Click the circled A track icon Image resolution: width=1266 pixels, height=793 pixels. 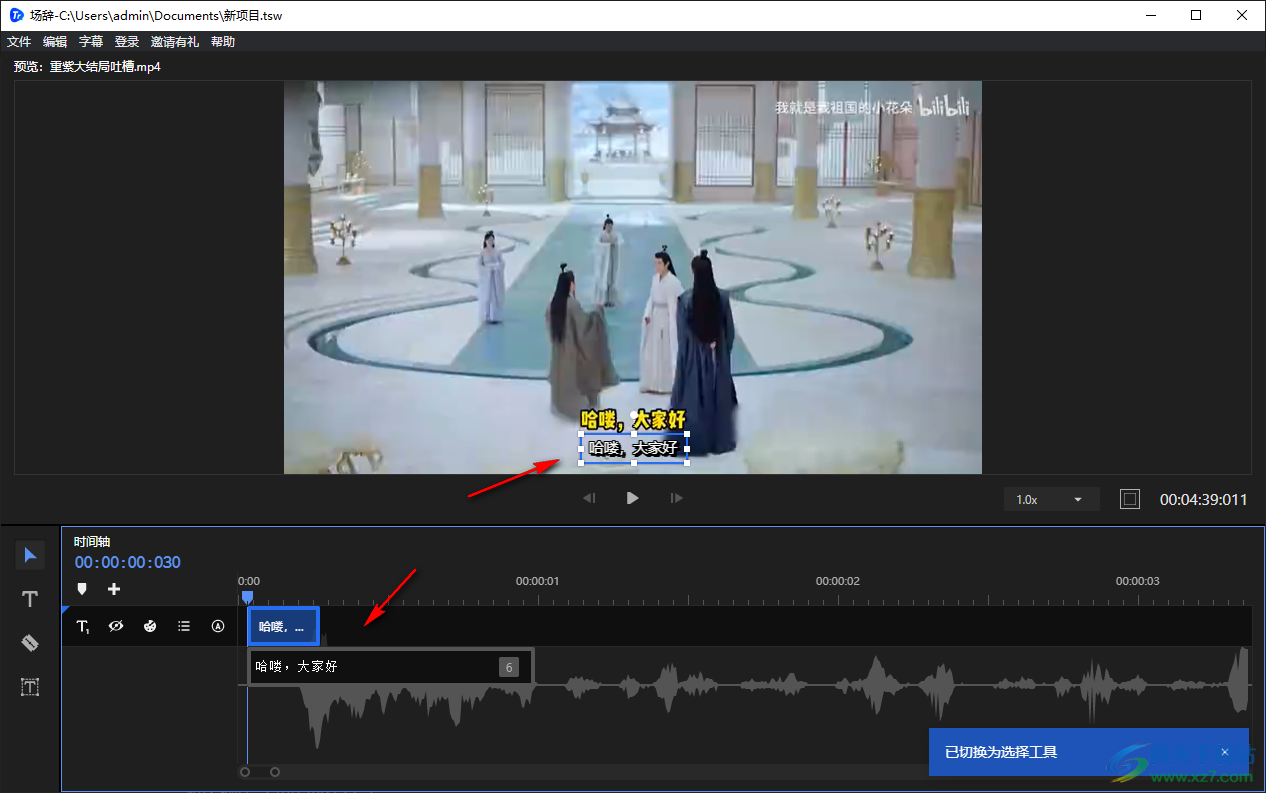coord(218,626)
